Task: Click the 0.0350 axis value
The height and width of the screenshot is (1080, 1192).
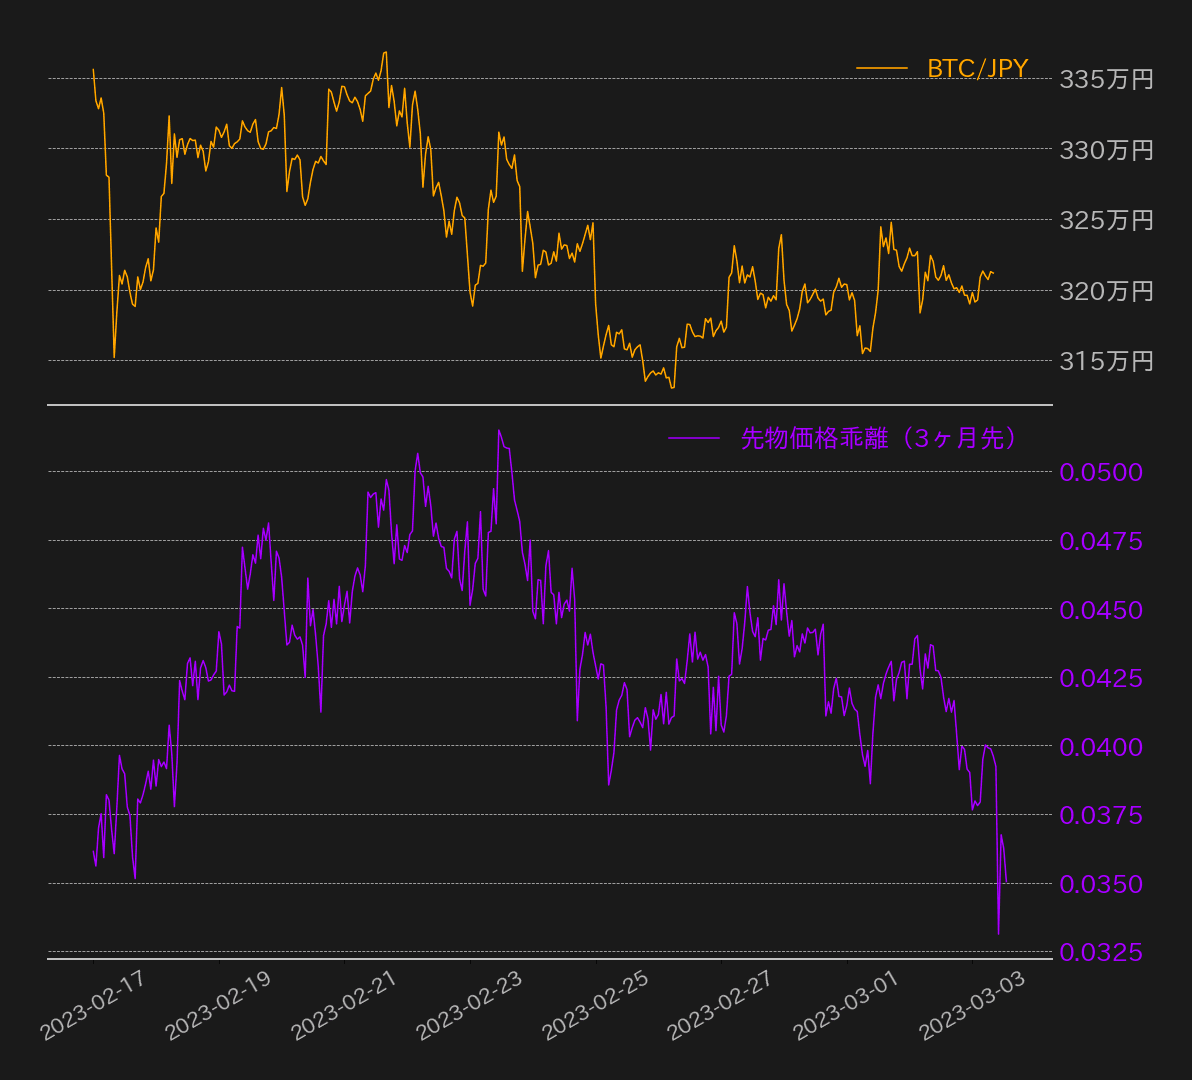Action: tap(1100, 884)
